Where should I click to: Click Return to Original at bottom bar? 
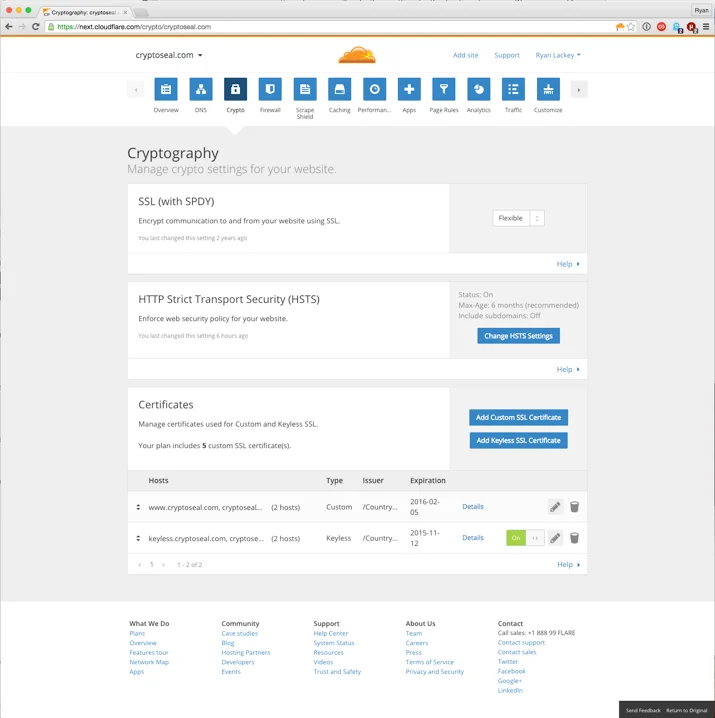click(x=687, y=710)
